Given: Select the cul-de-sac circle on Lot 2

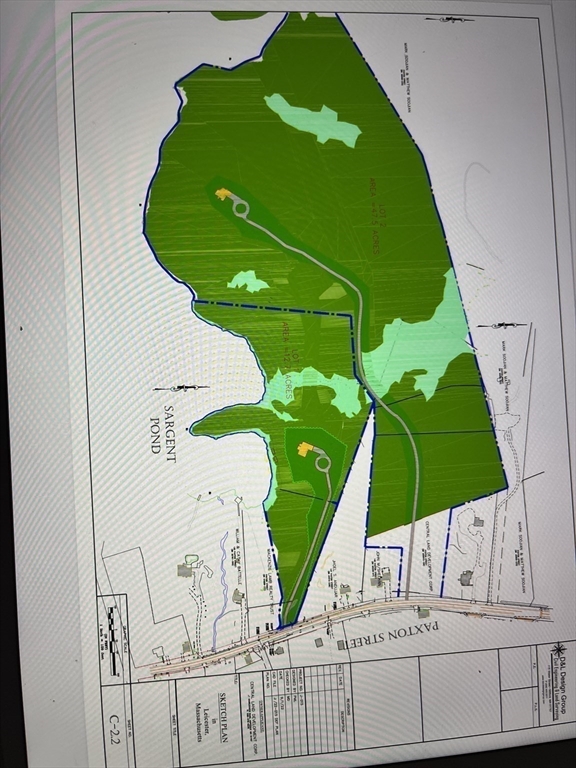Looking at the screenshot, I should click(241, 210).
